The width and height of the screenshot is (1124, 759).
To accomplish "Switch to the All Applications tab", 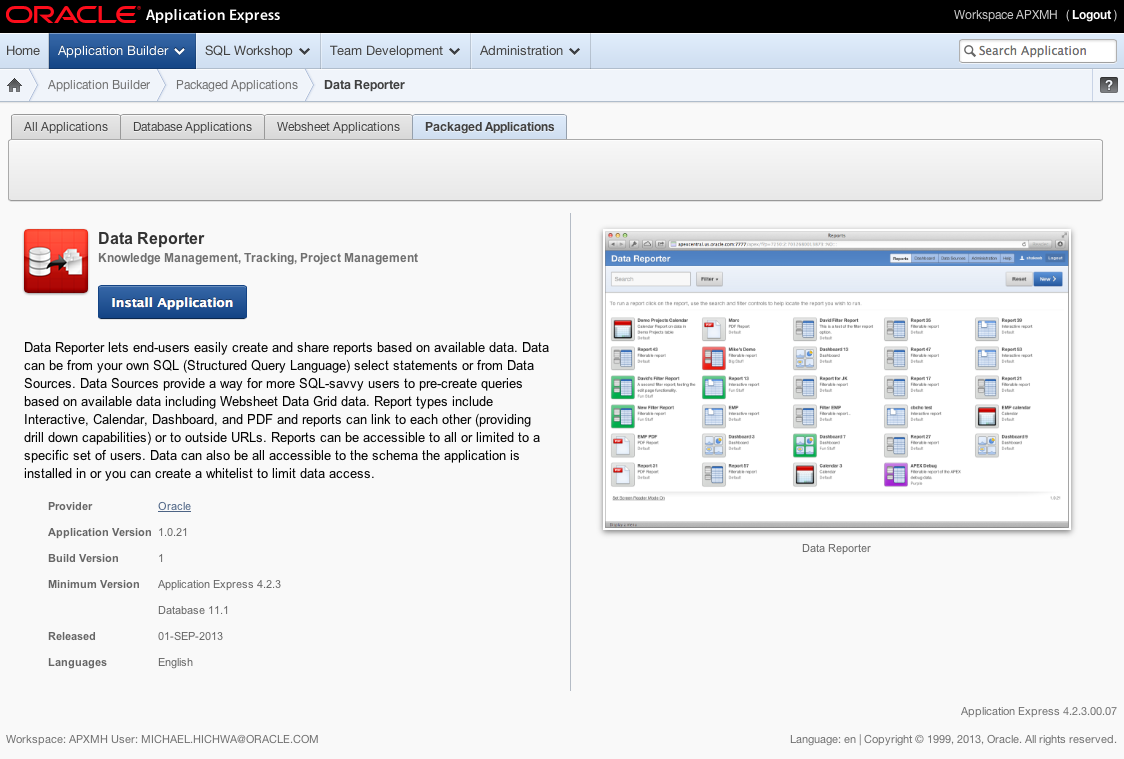I will coord(65,126).
